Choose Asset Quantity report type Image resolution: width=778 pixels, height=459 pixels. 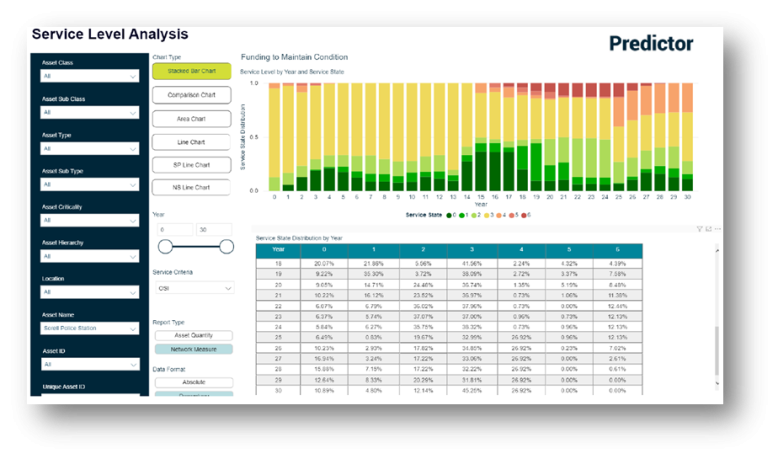click(x=194, y=335)
